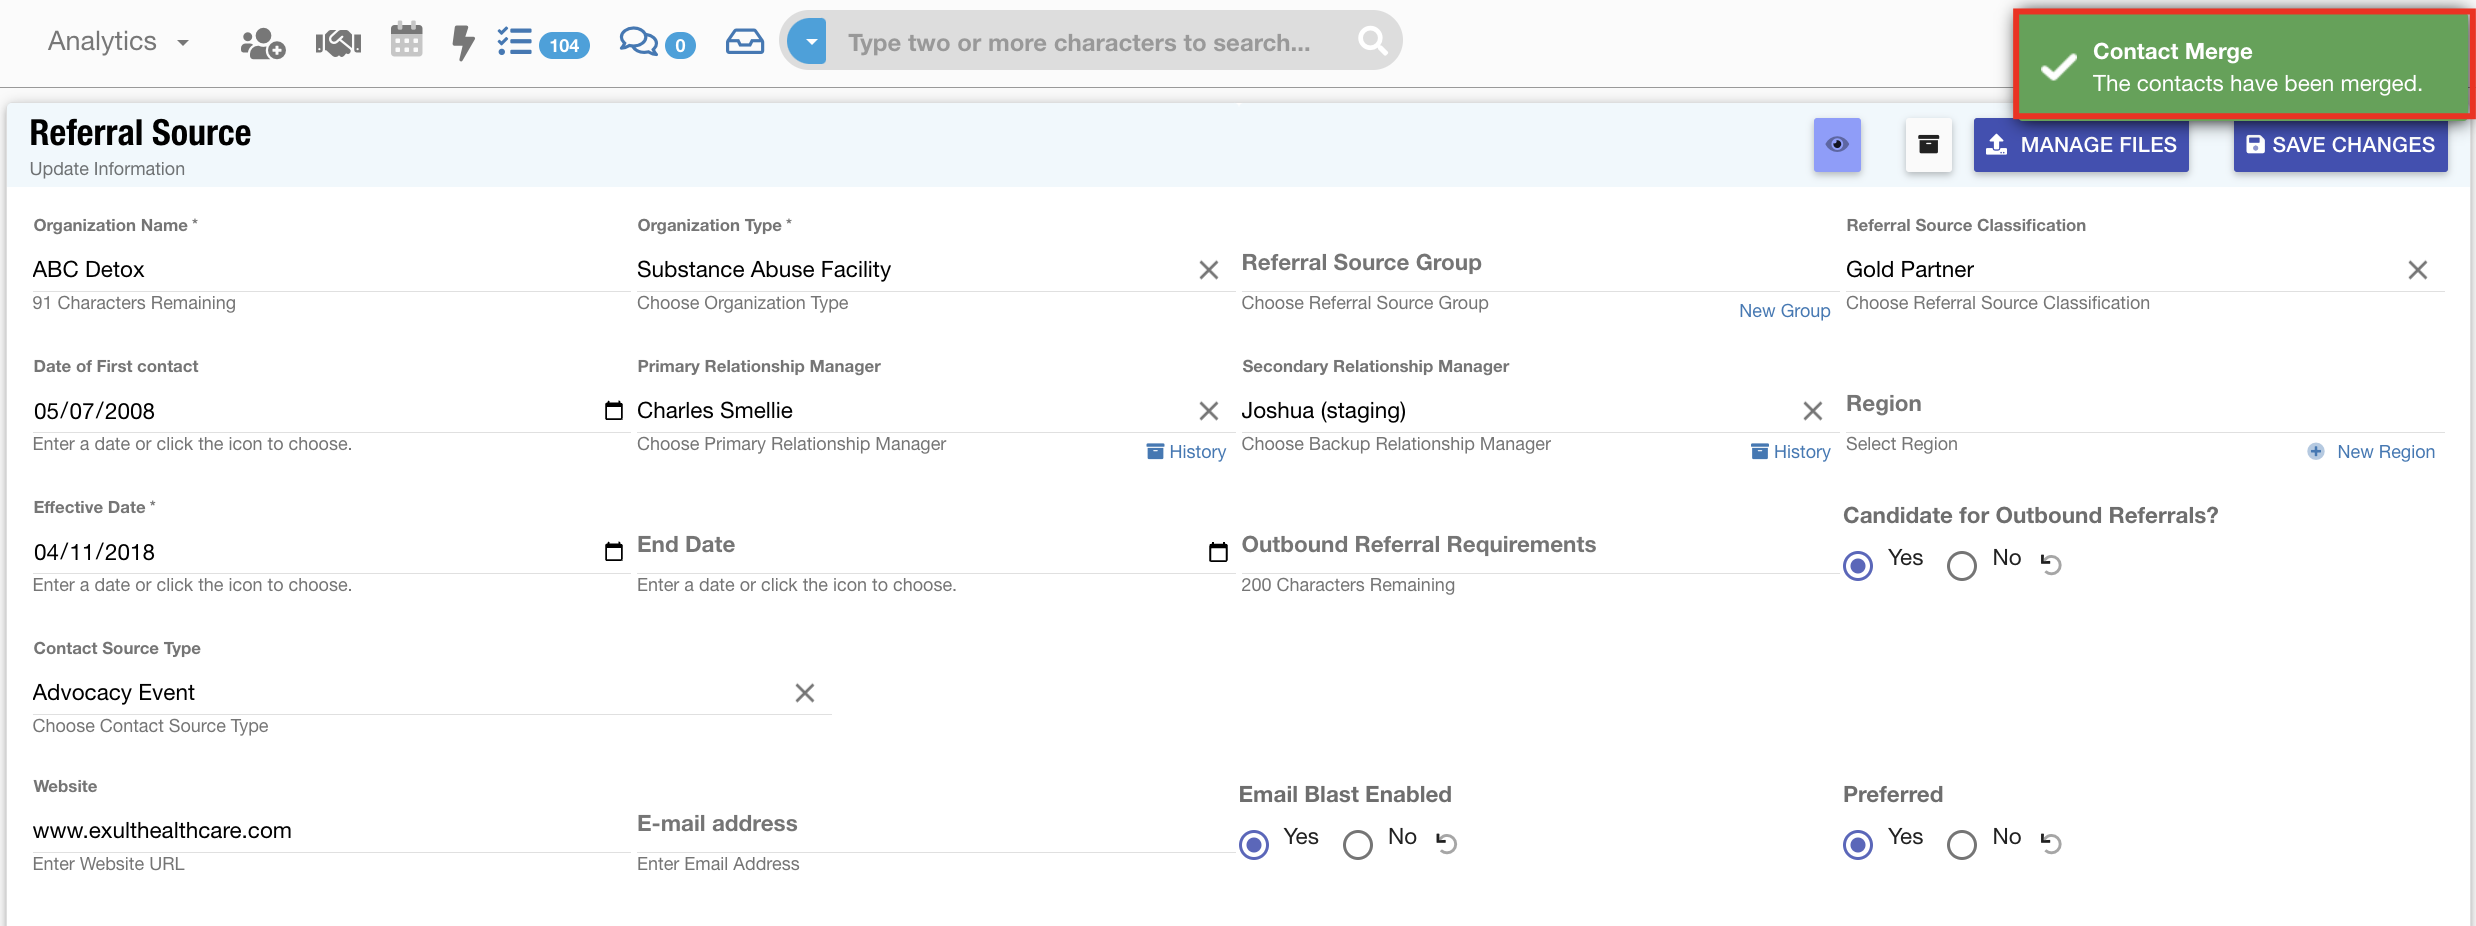Select No for Email Blast Enabled
The height and width of the screenshot is (926, 2476).
[1357, 845]
